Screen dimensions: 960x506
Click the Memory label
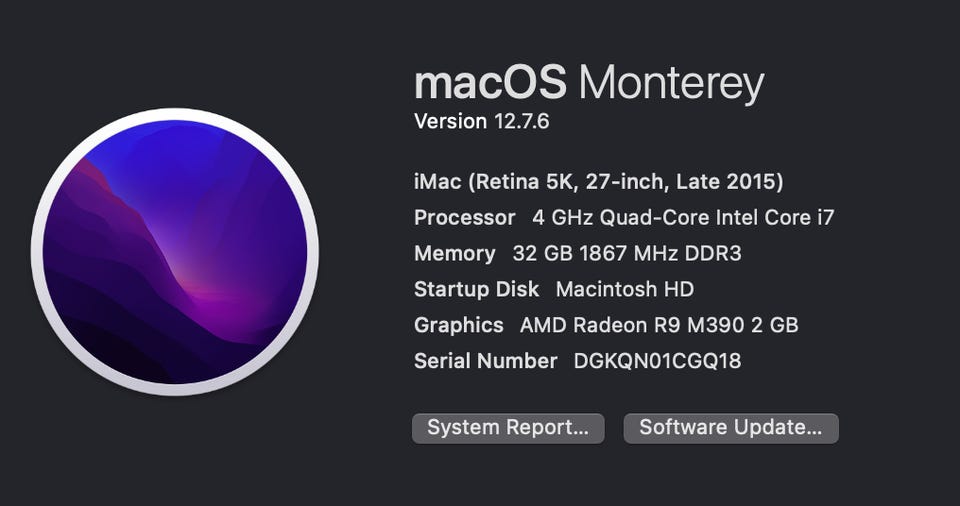click(454, 254)
